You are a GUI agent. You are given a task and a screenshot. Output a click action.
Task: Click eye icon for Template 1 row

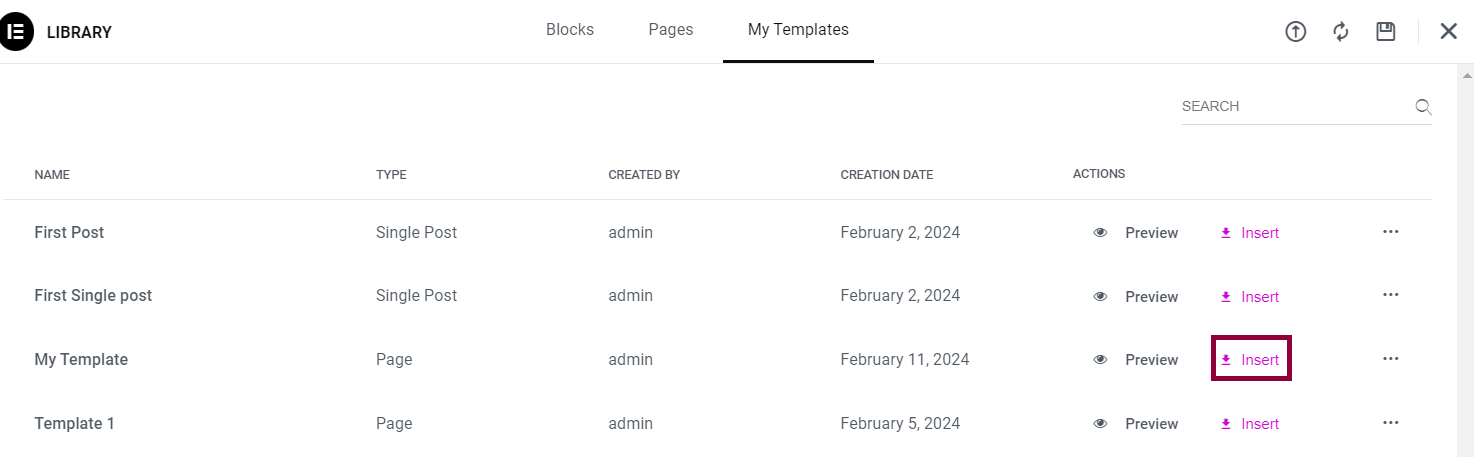[x=1100, y=424]
